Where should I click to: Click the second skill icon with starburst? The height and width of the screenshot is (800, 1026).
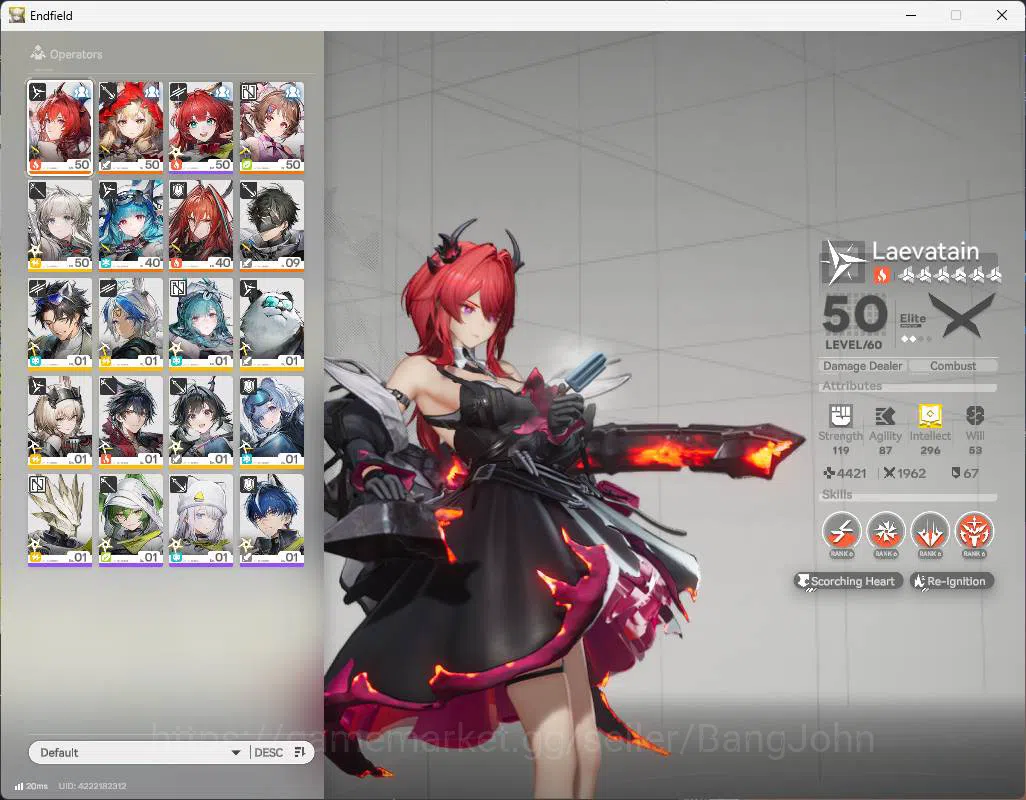click(885, 532)
